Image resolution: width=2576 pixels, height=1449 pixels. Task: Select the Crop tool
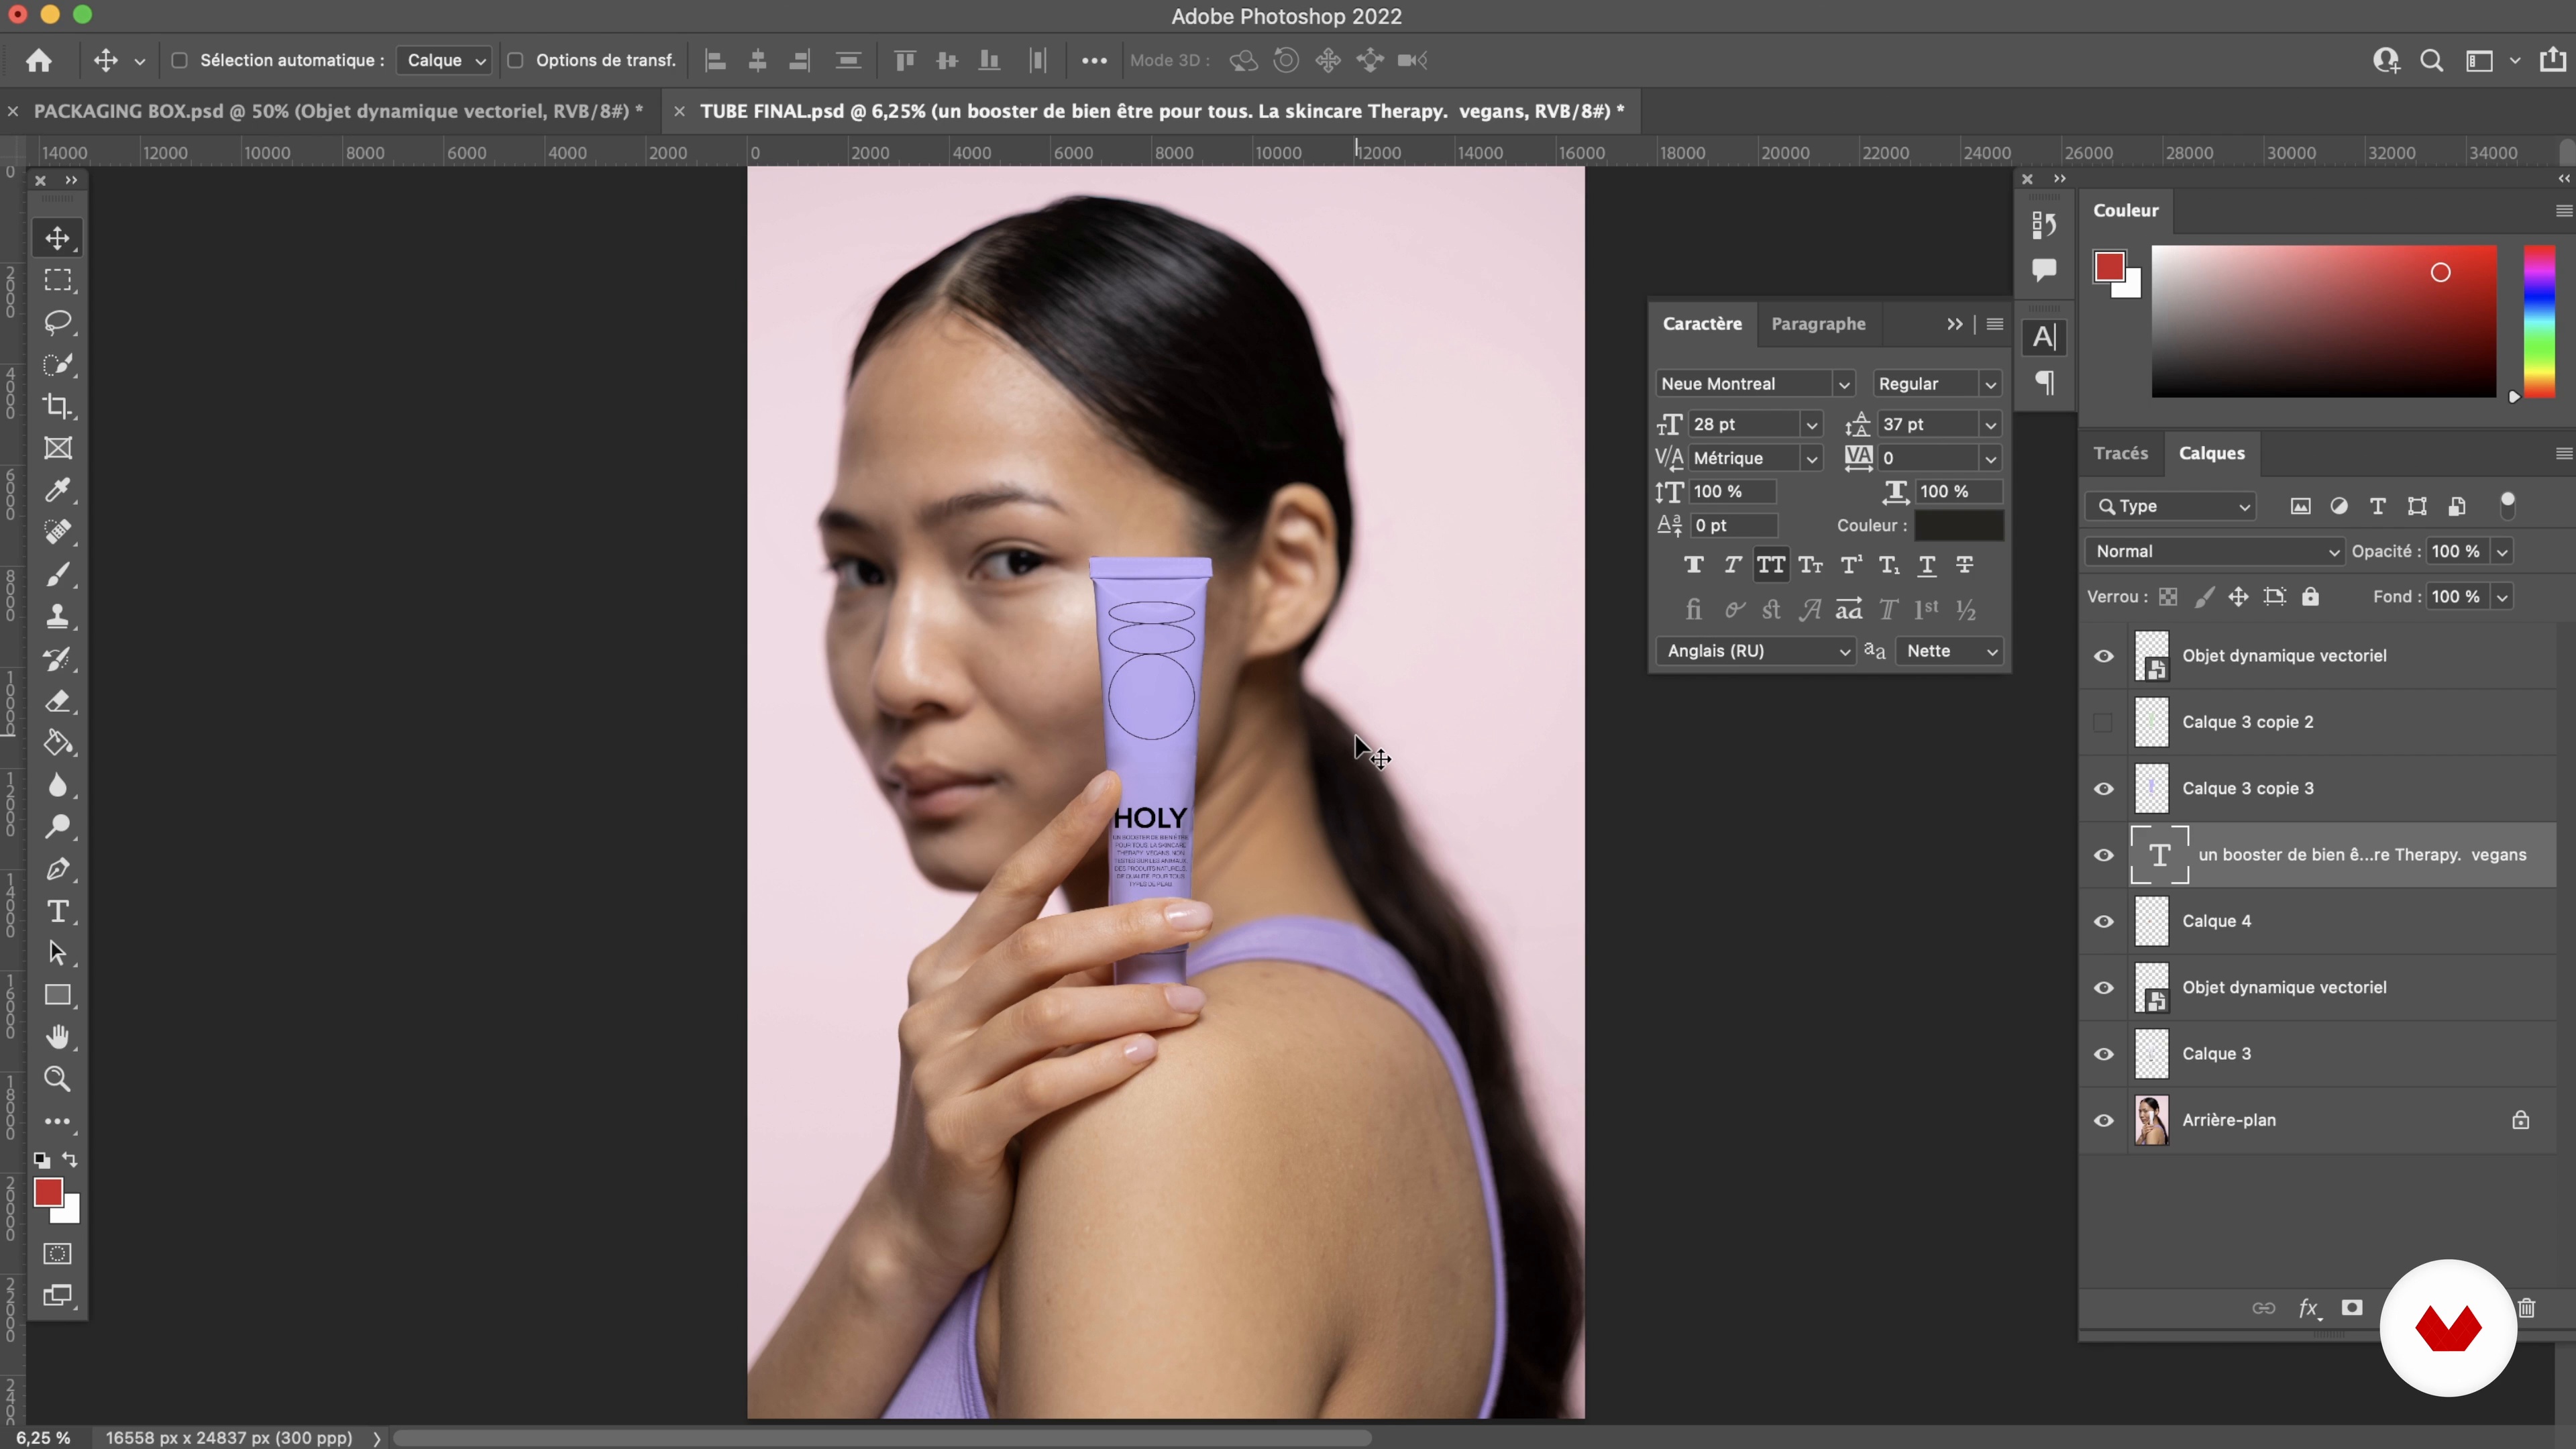(57, 406)
